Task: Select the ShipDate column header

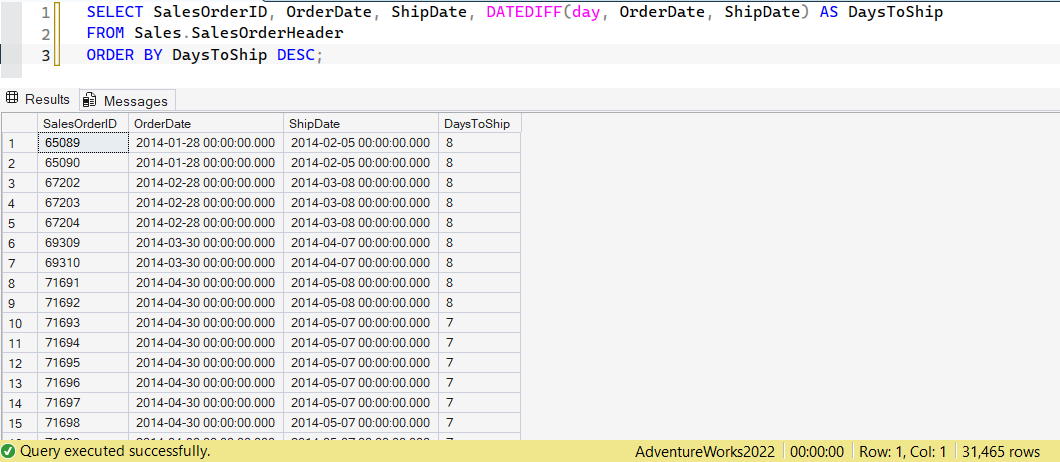Action: click(x=361, y=123)
